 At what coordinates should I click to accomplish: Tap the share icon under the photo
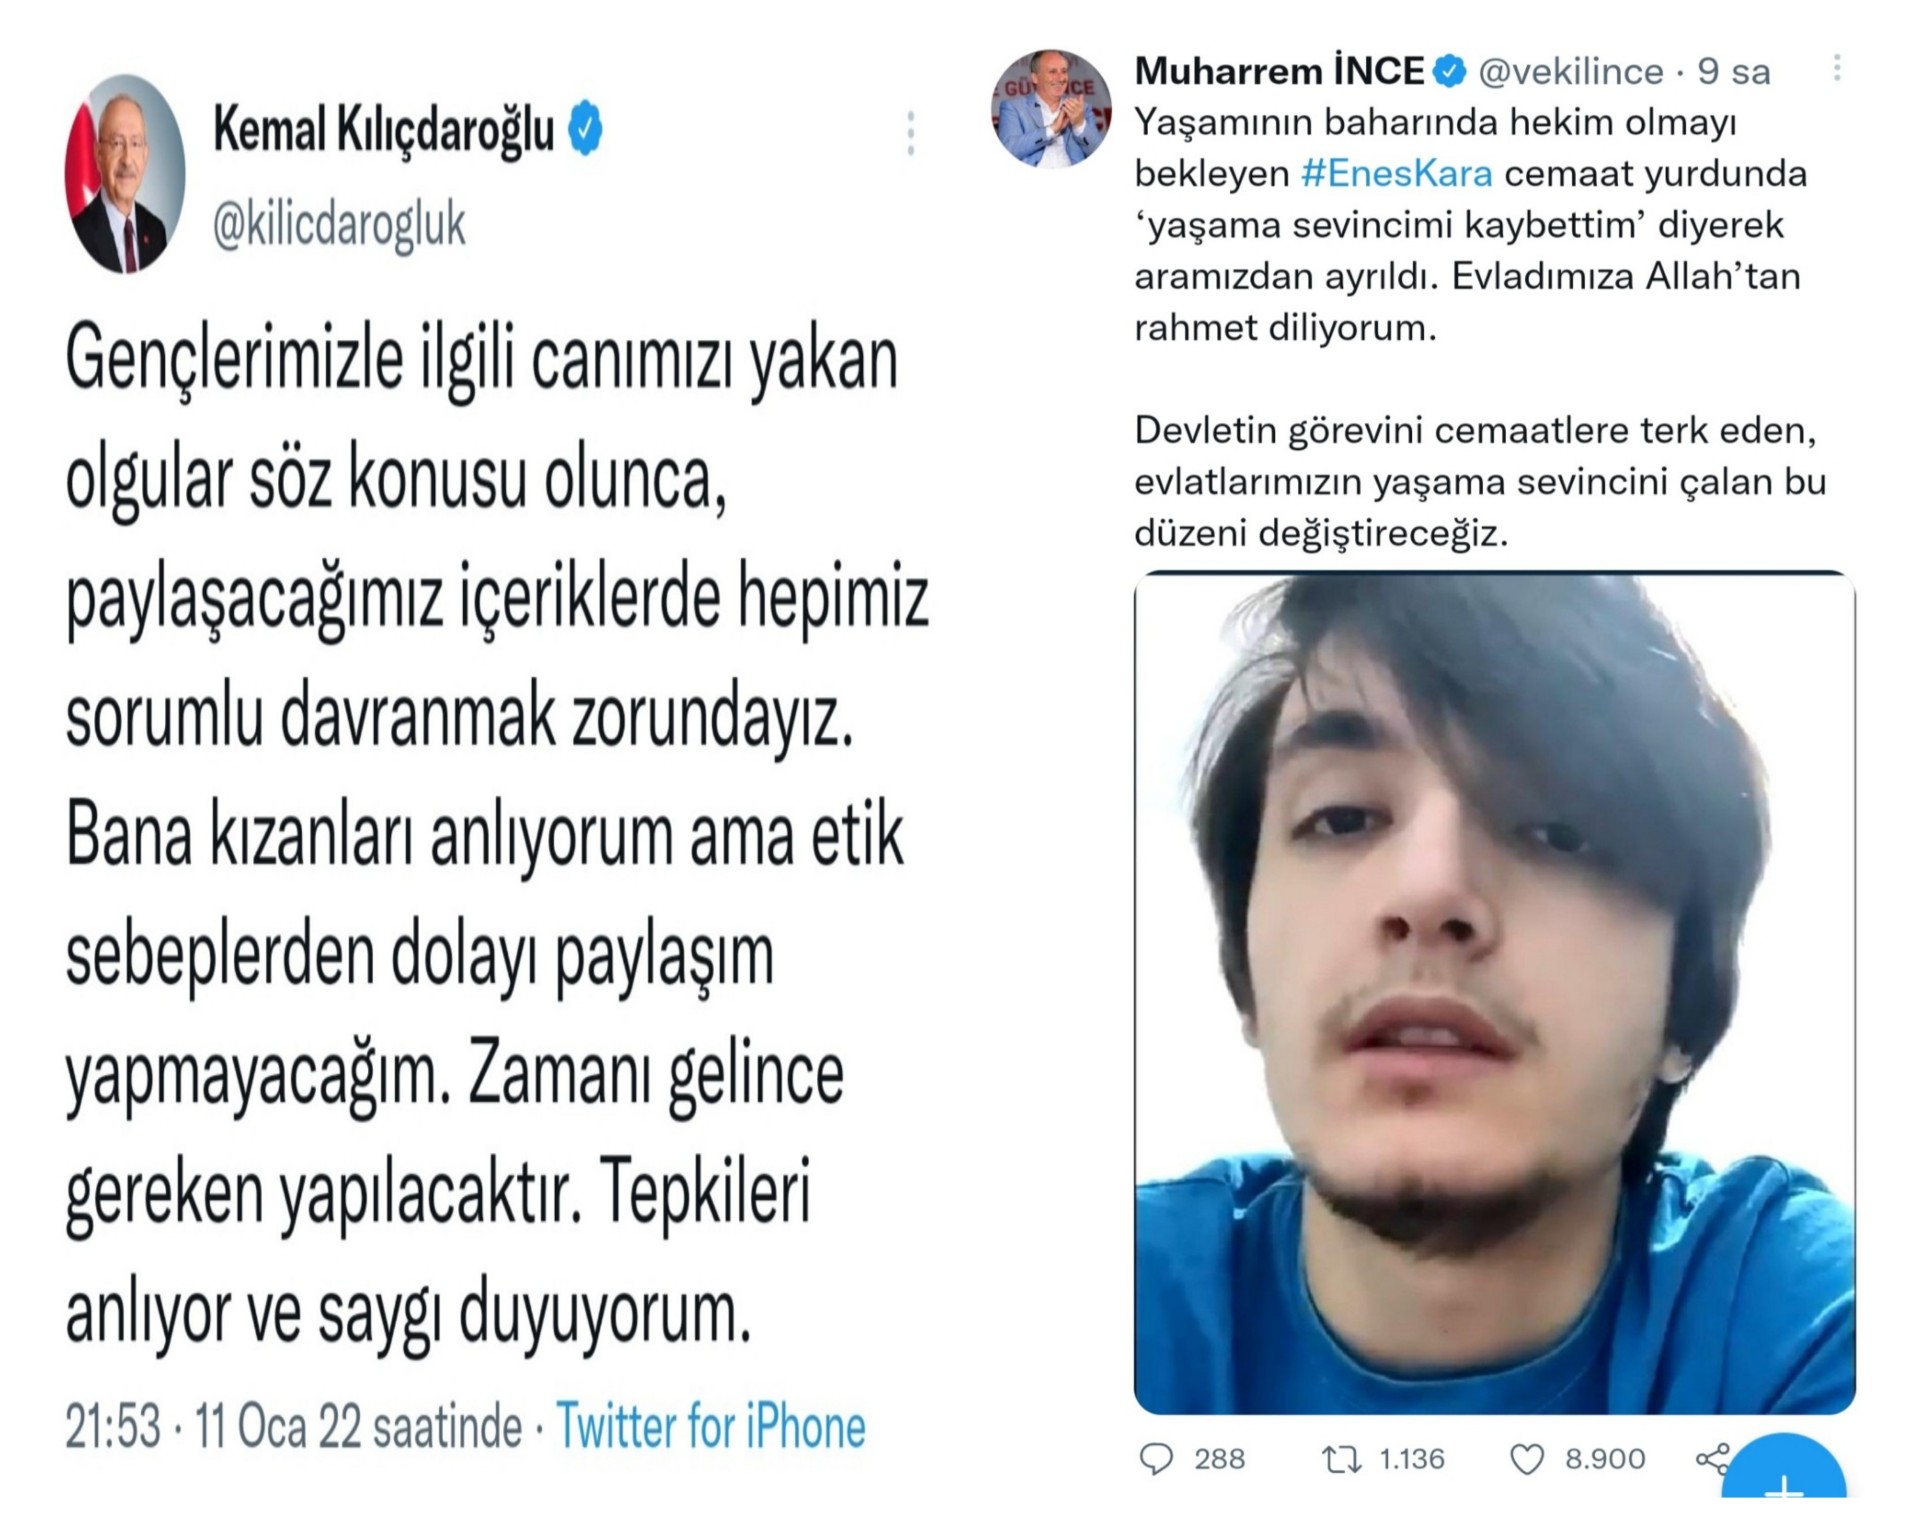coord(1712,1459)
